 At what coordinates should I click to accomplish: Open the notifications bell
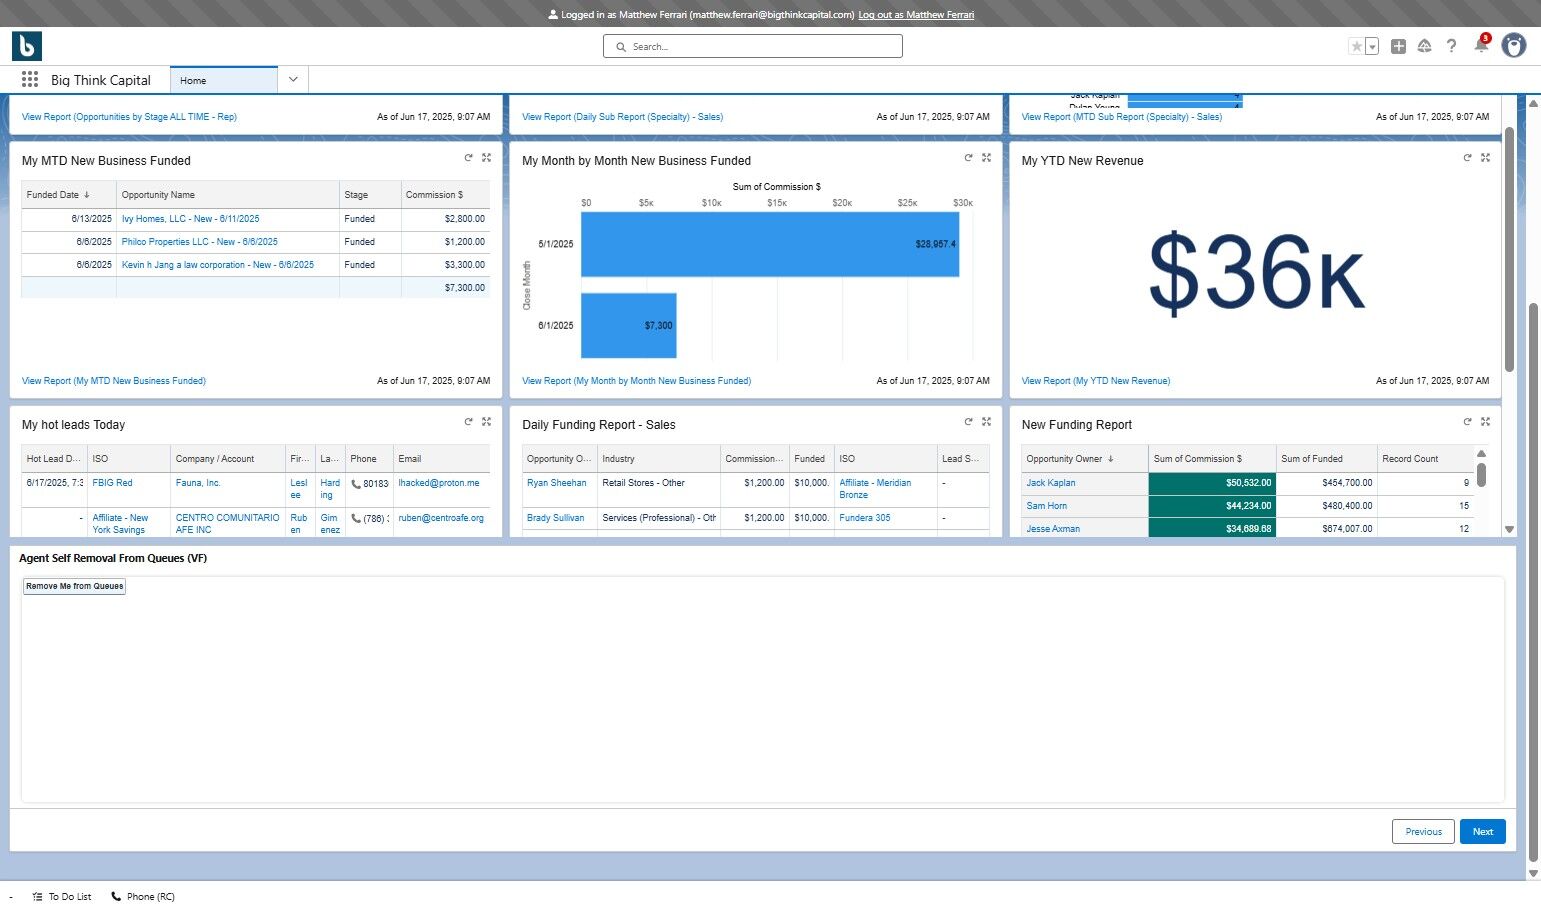(x=1480, y=46)
